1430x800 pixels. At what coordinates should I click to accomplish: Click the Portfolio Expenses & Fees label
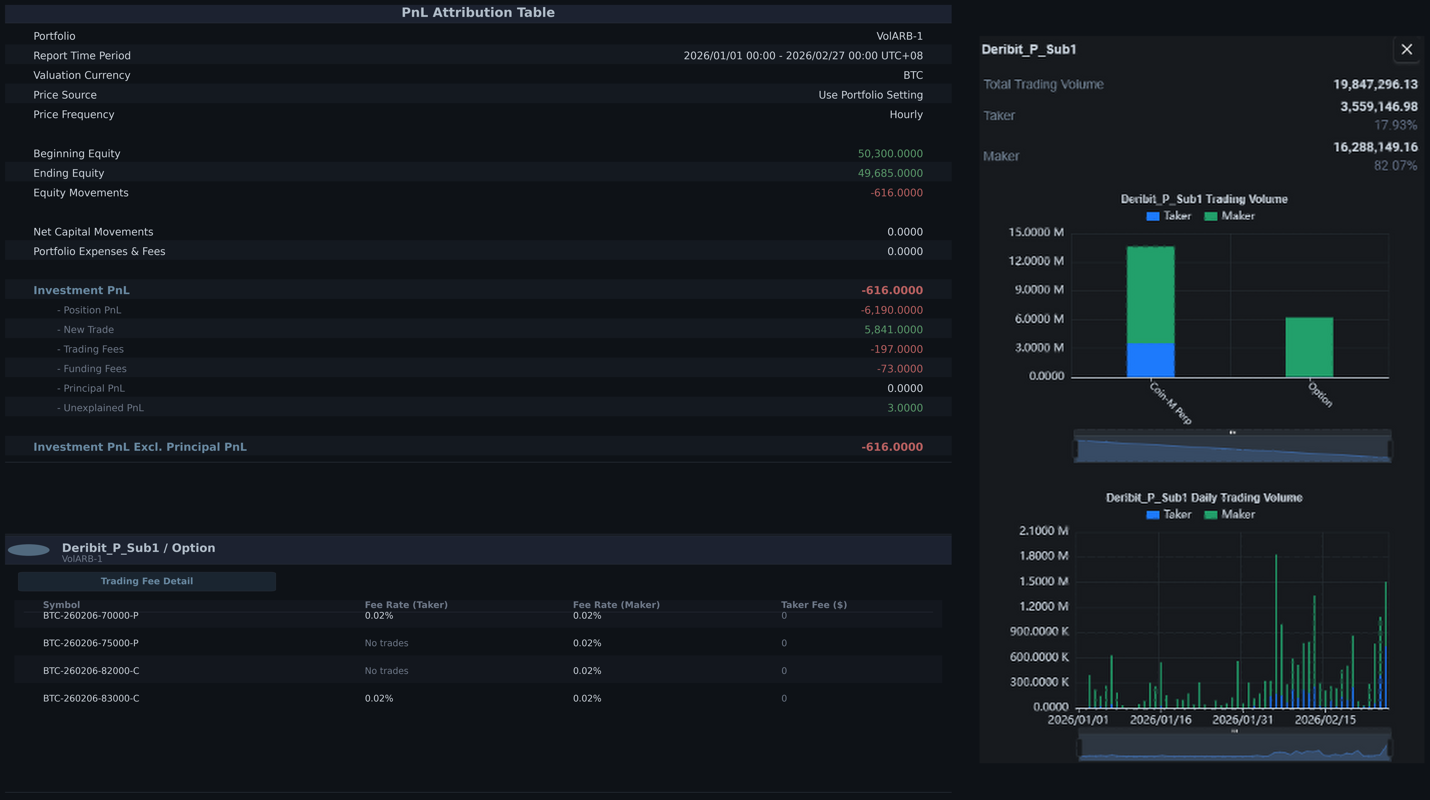pos(99,252)
